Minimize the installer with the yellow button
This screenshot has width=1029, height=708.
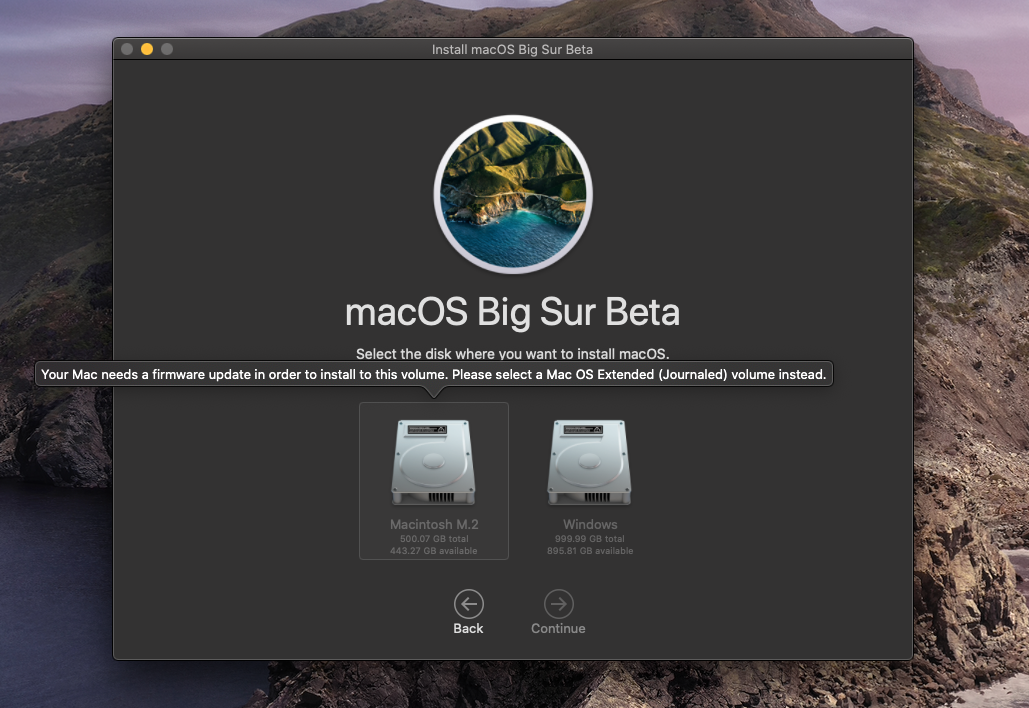tap(147, 49)
